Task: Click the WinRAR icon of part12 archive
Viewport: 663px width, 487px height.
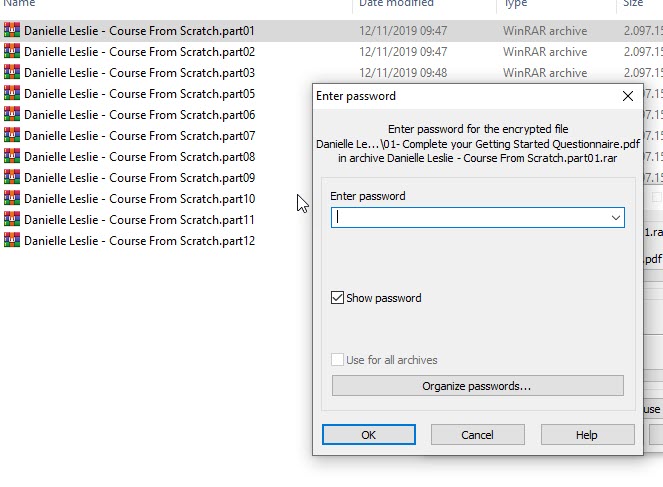Action: [x=12, y=241]
